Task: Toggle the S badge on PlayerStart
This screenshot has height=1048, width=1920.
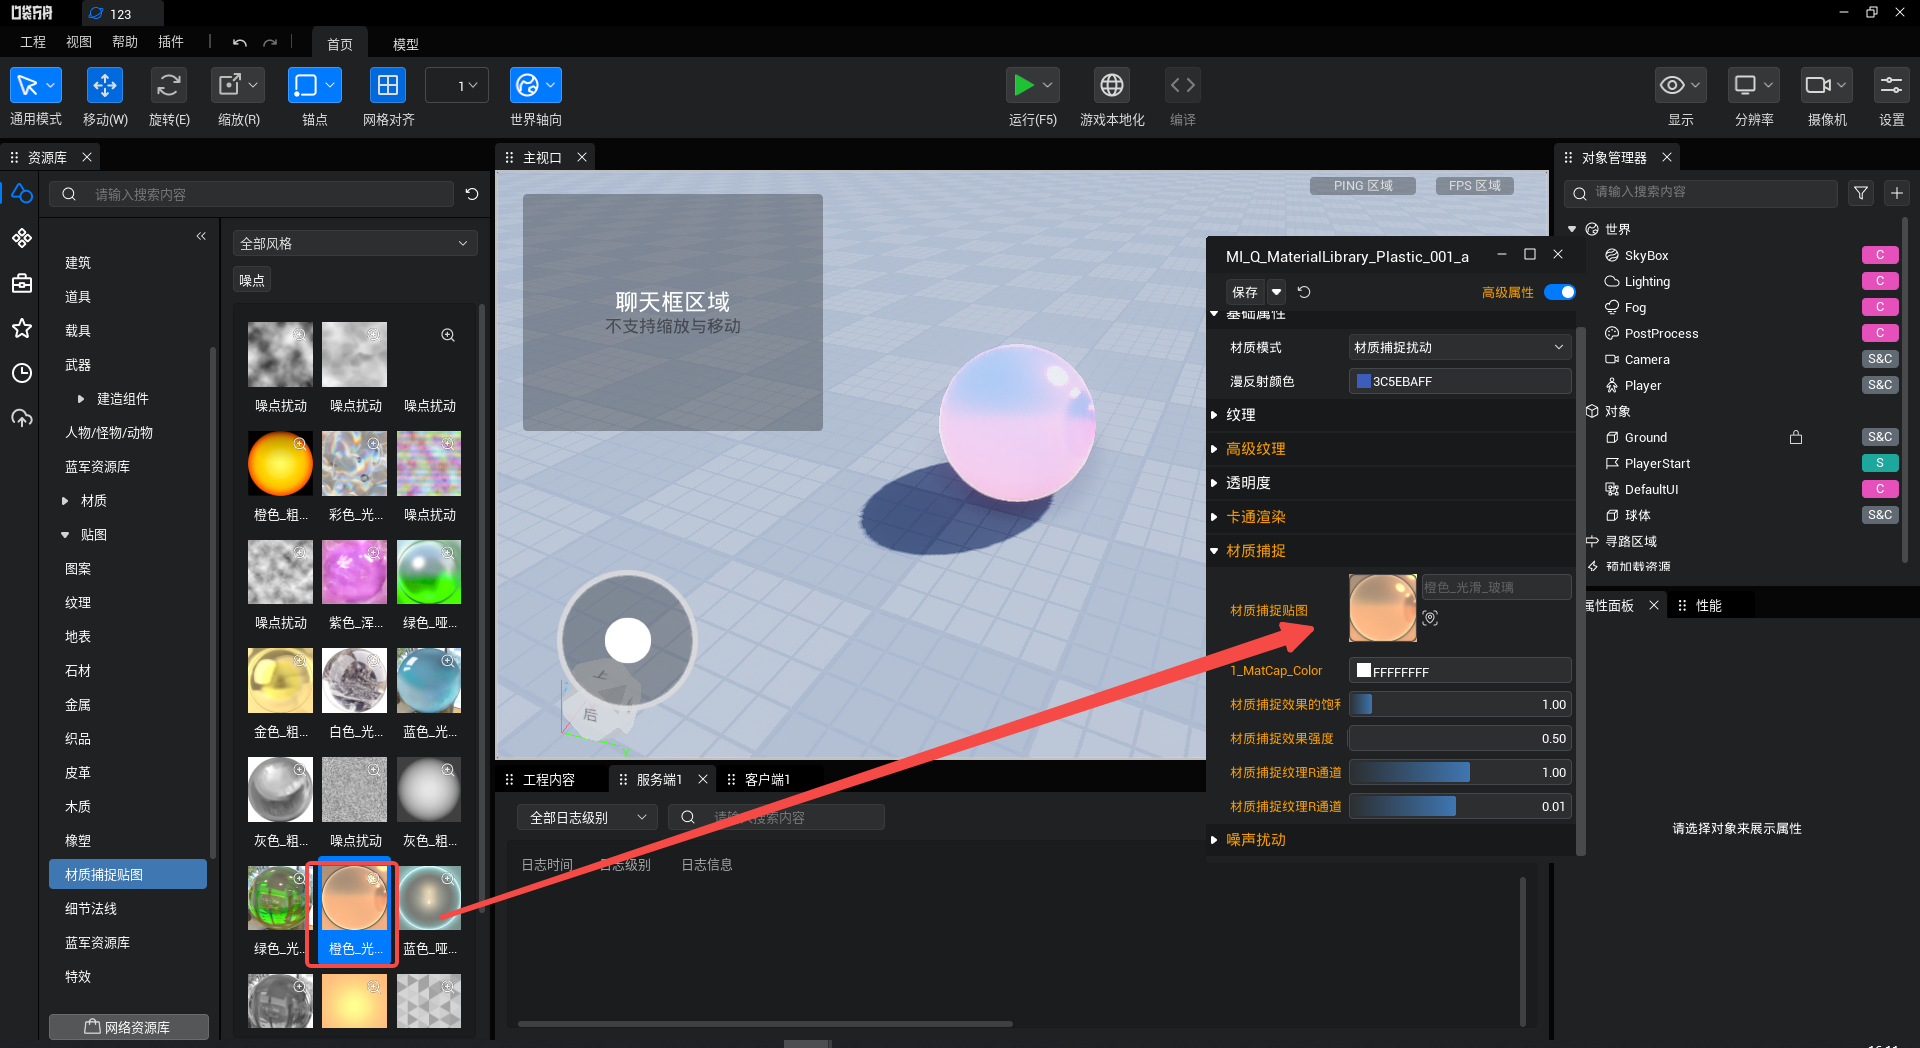Action: click(1880, 463)
